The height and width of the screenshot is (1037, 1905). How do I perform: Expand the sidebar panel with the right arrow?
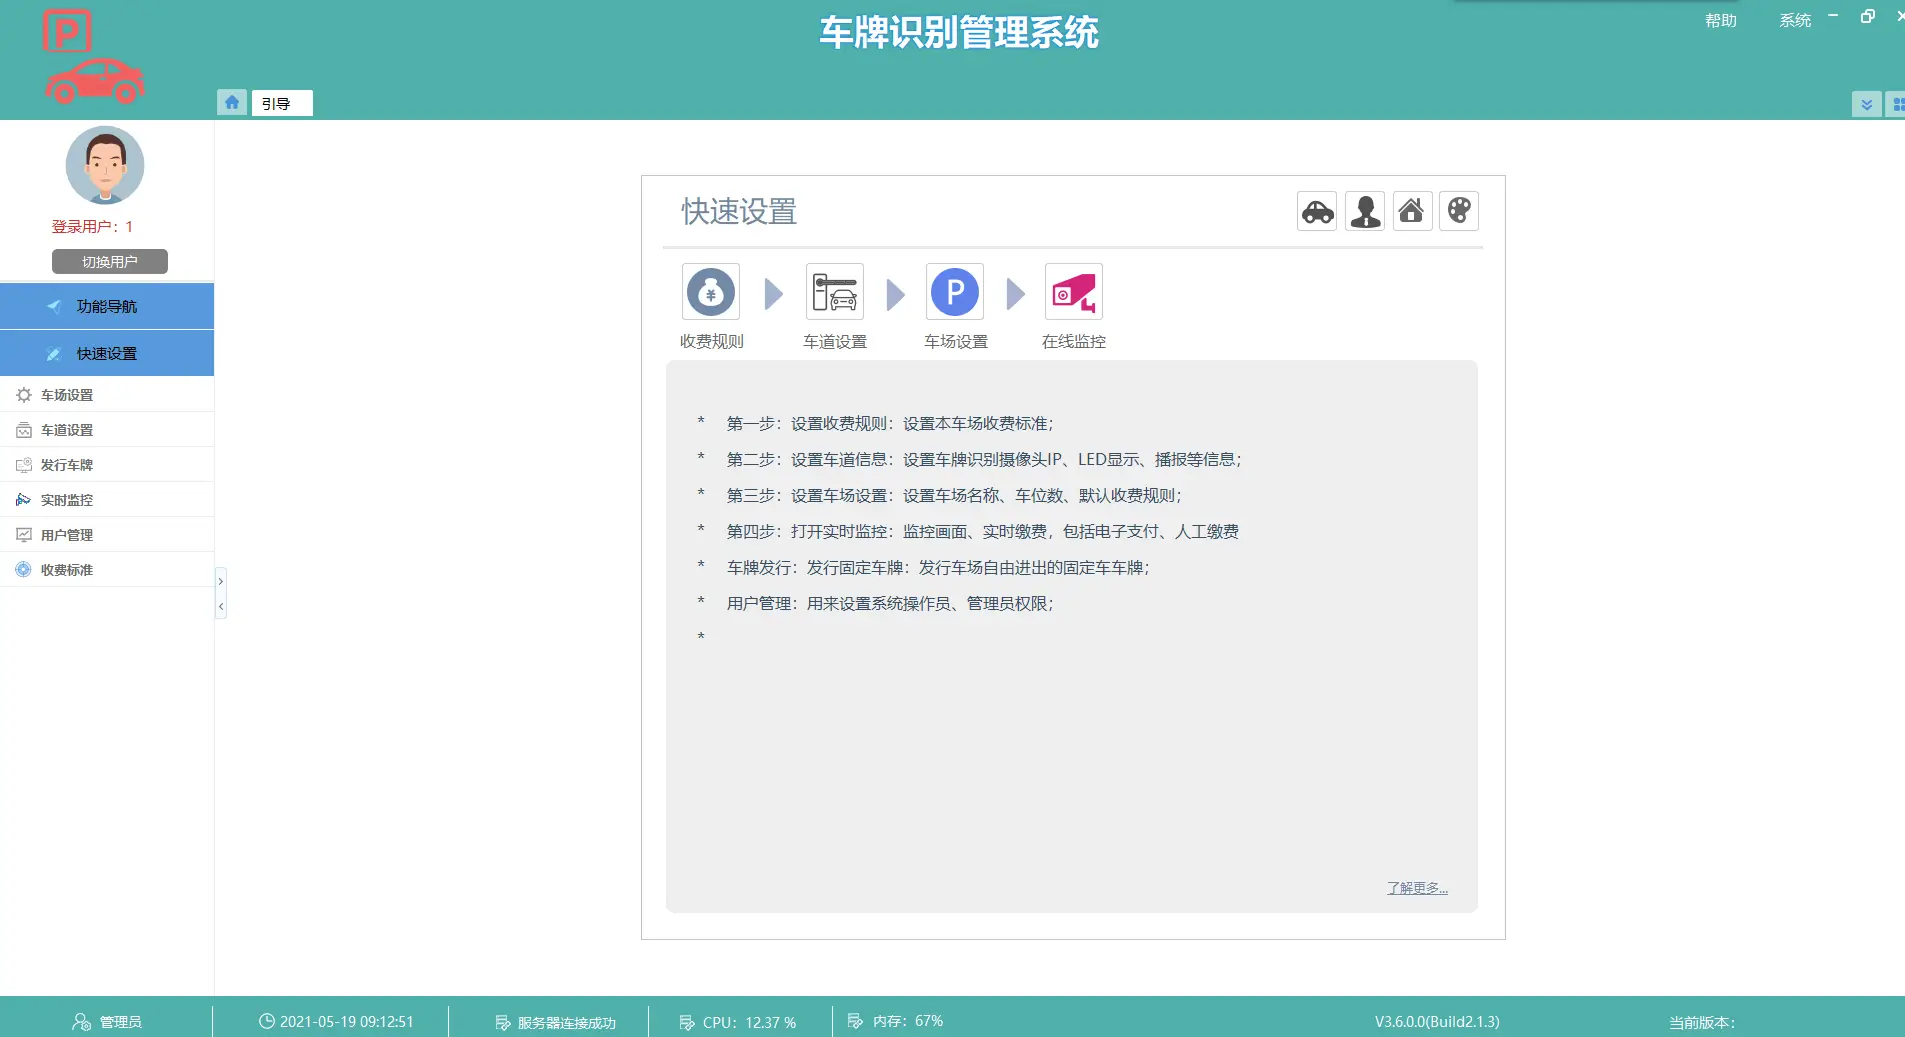coord(219,581)
